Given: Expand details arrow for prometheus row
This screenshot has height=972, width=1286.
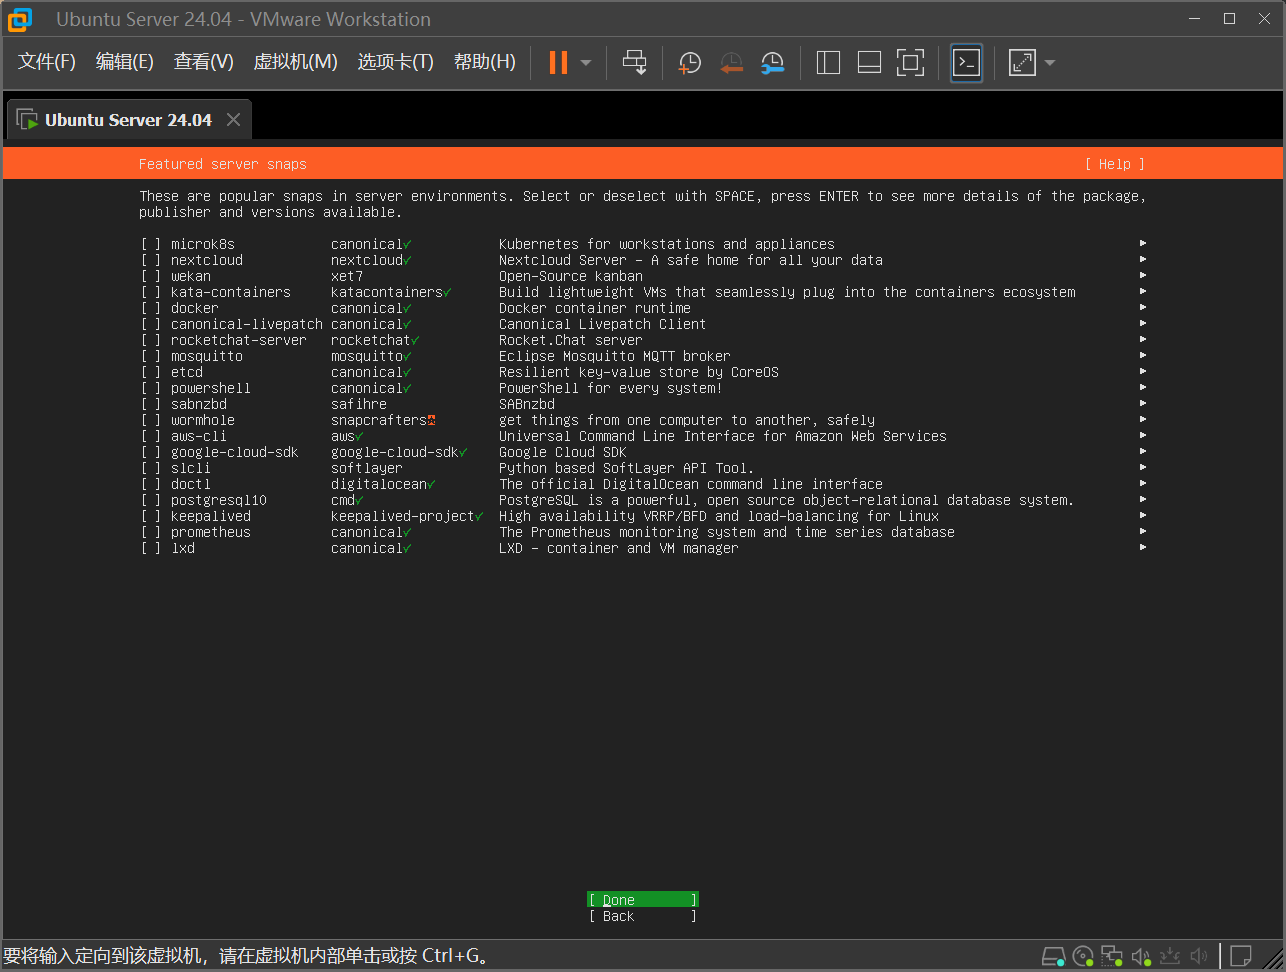Looking at the screenshot, I should (x=1143, y=531).
